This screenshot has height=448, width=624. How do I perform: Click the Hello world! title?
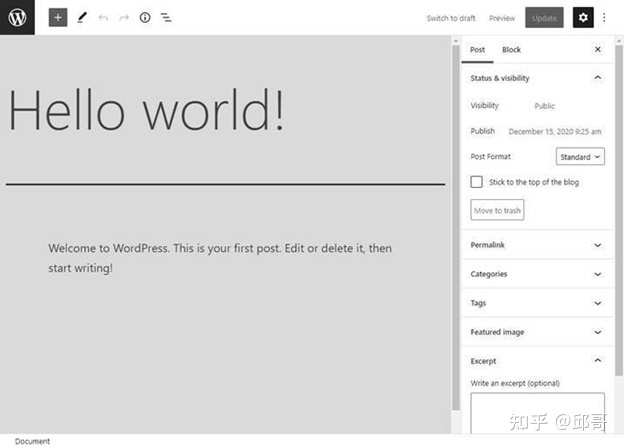pos(146,109)
